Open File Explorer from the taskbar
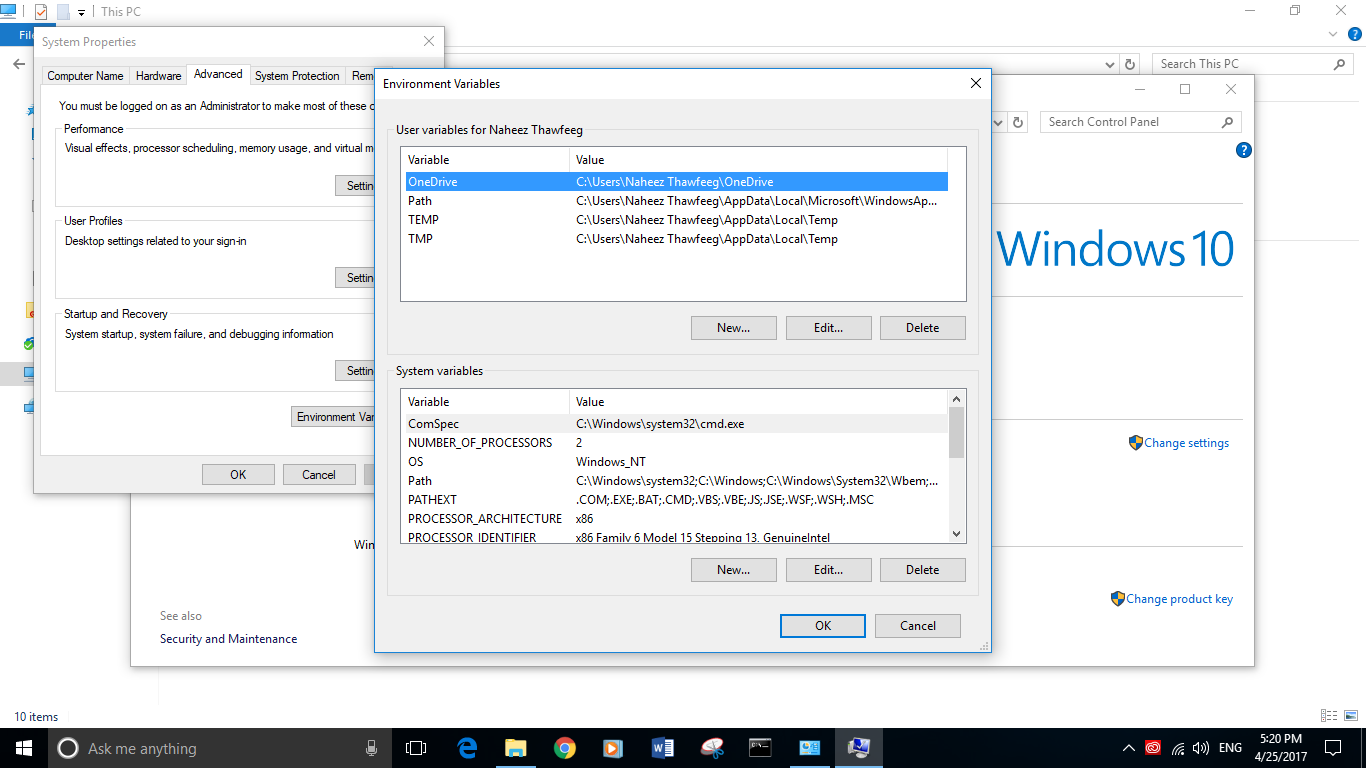The image size is (1366, 768). tap(516, 747)
